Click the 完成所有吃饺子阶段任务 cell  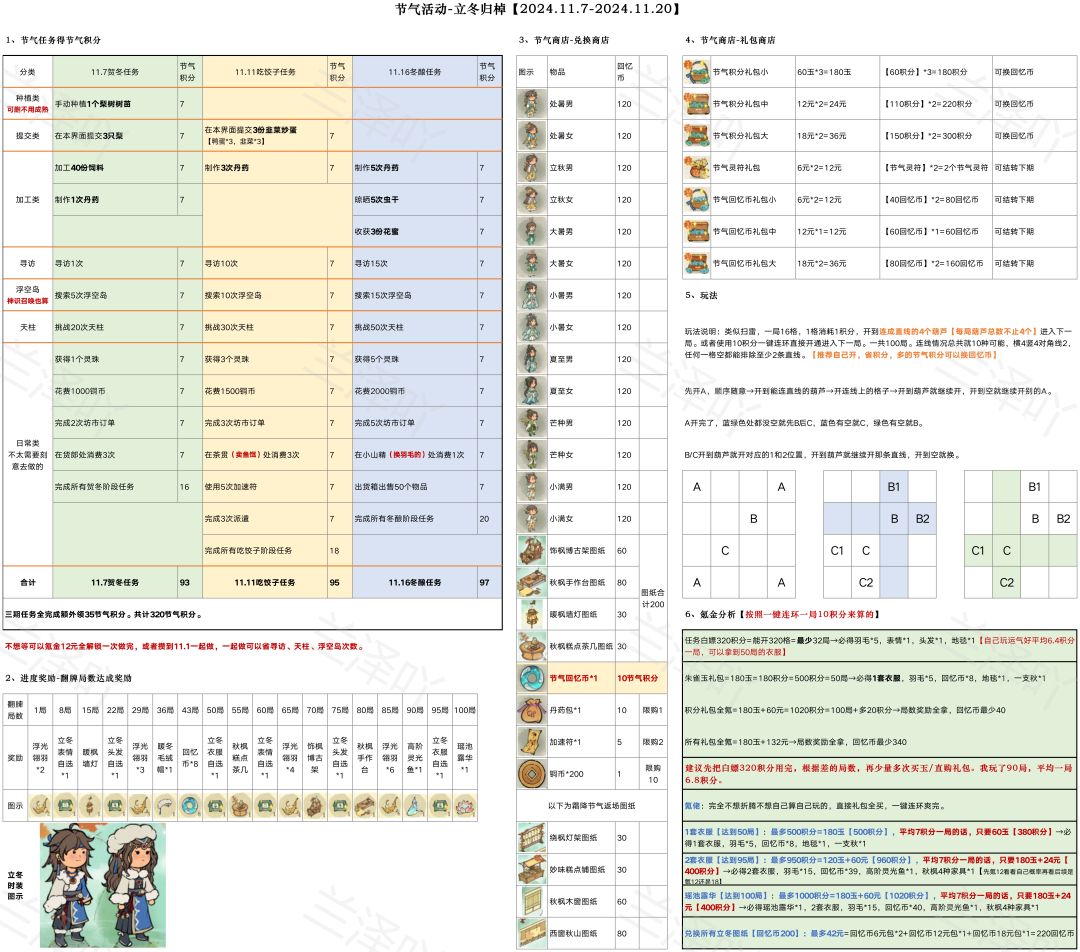(265, 550)
